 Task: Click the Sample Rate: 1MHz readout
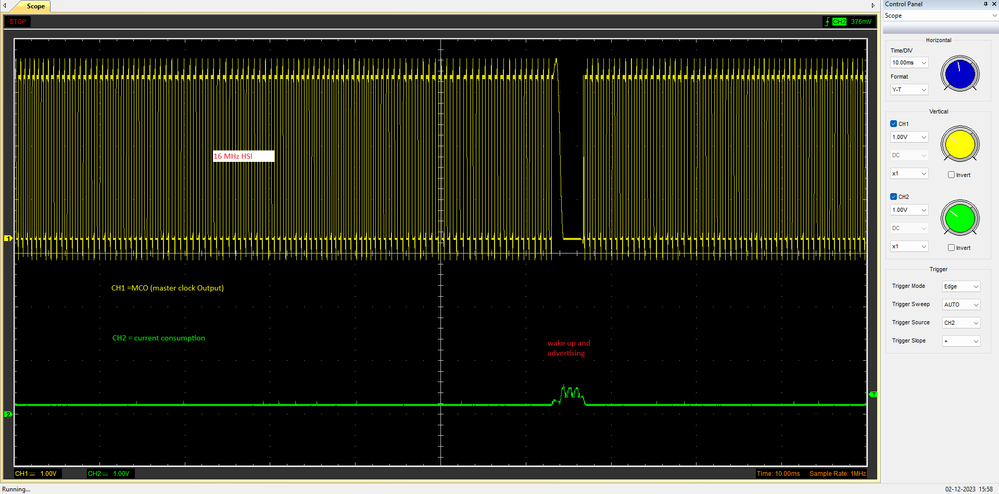tap(838, 474)
